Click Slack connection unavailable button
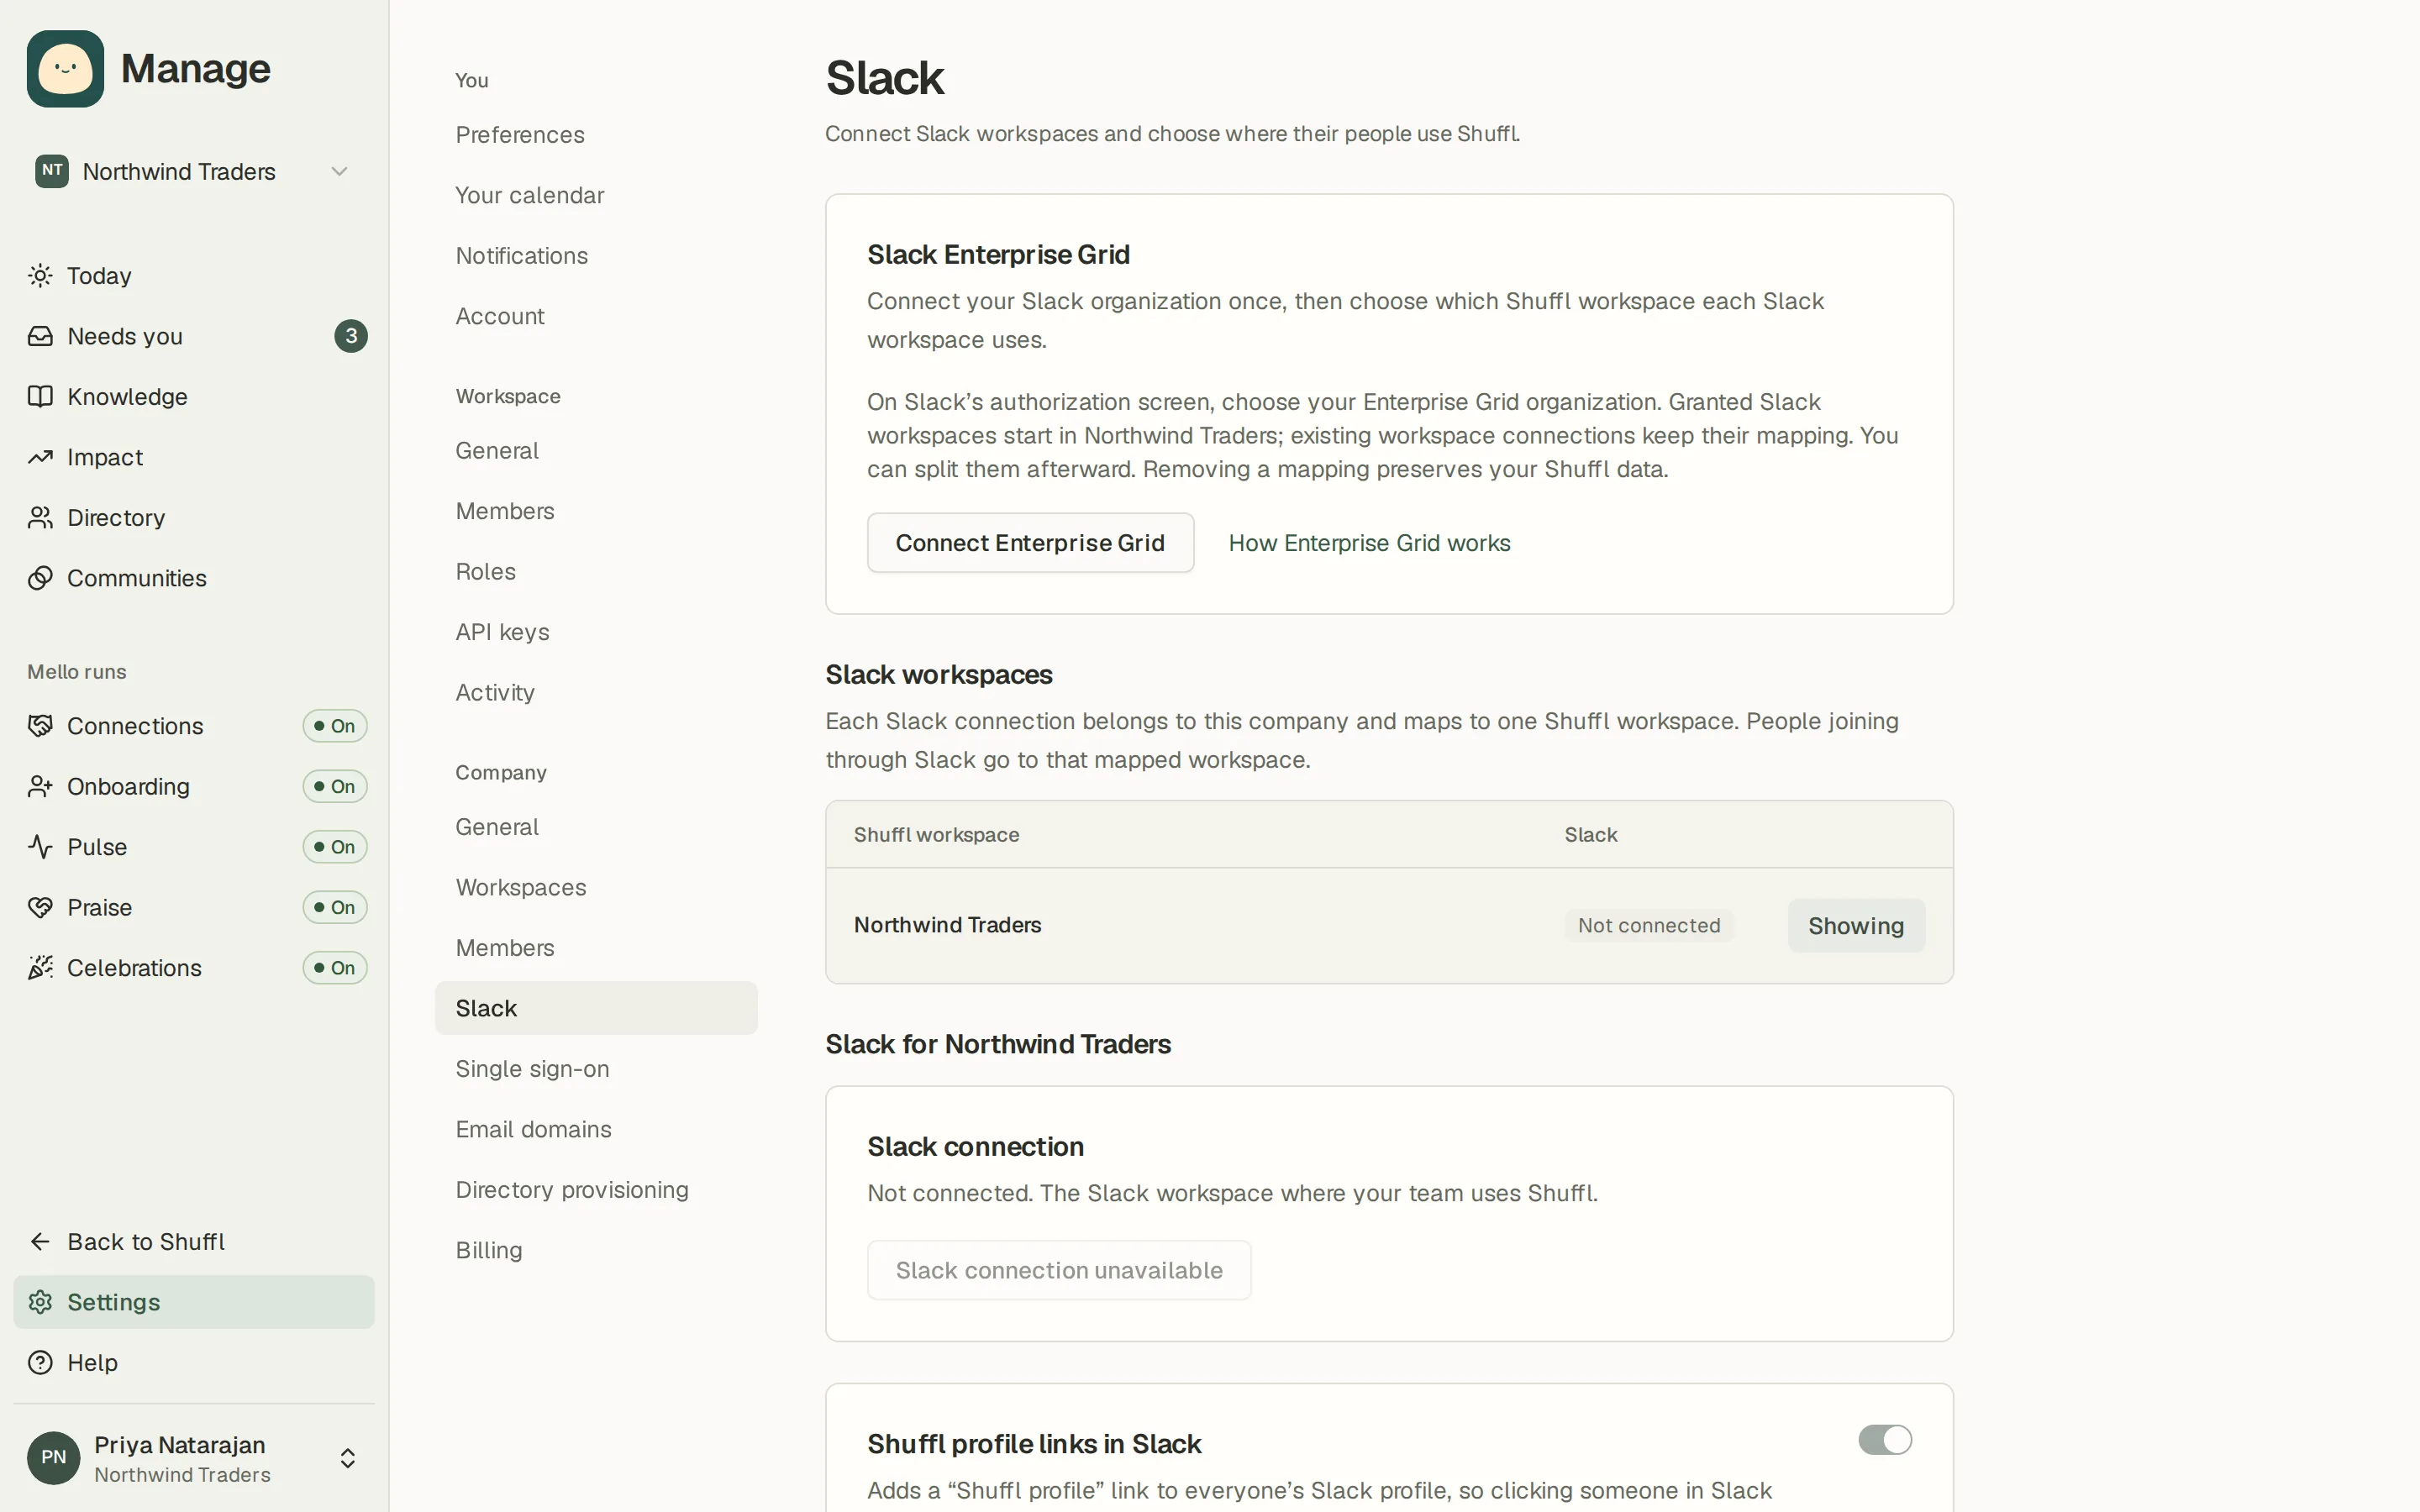This screenshot has width=2420, height=1512. (x=1059, y=1270)
